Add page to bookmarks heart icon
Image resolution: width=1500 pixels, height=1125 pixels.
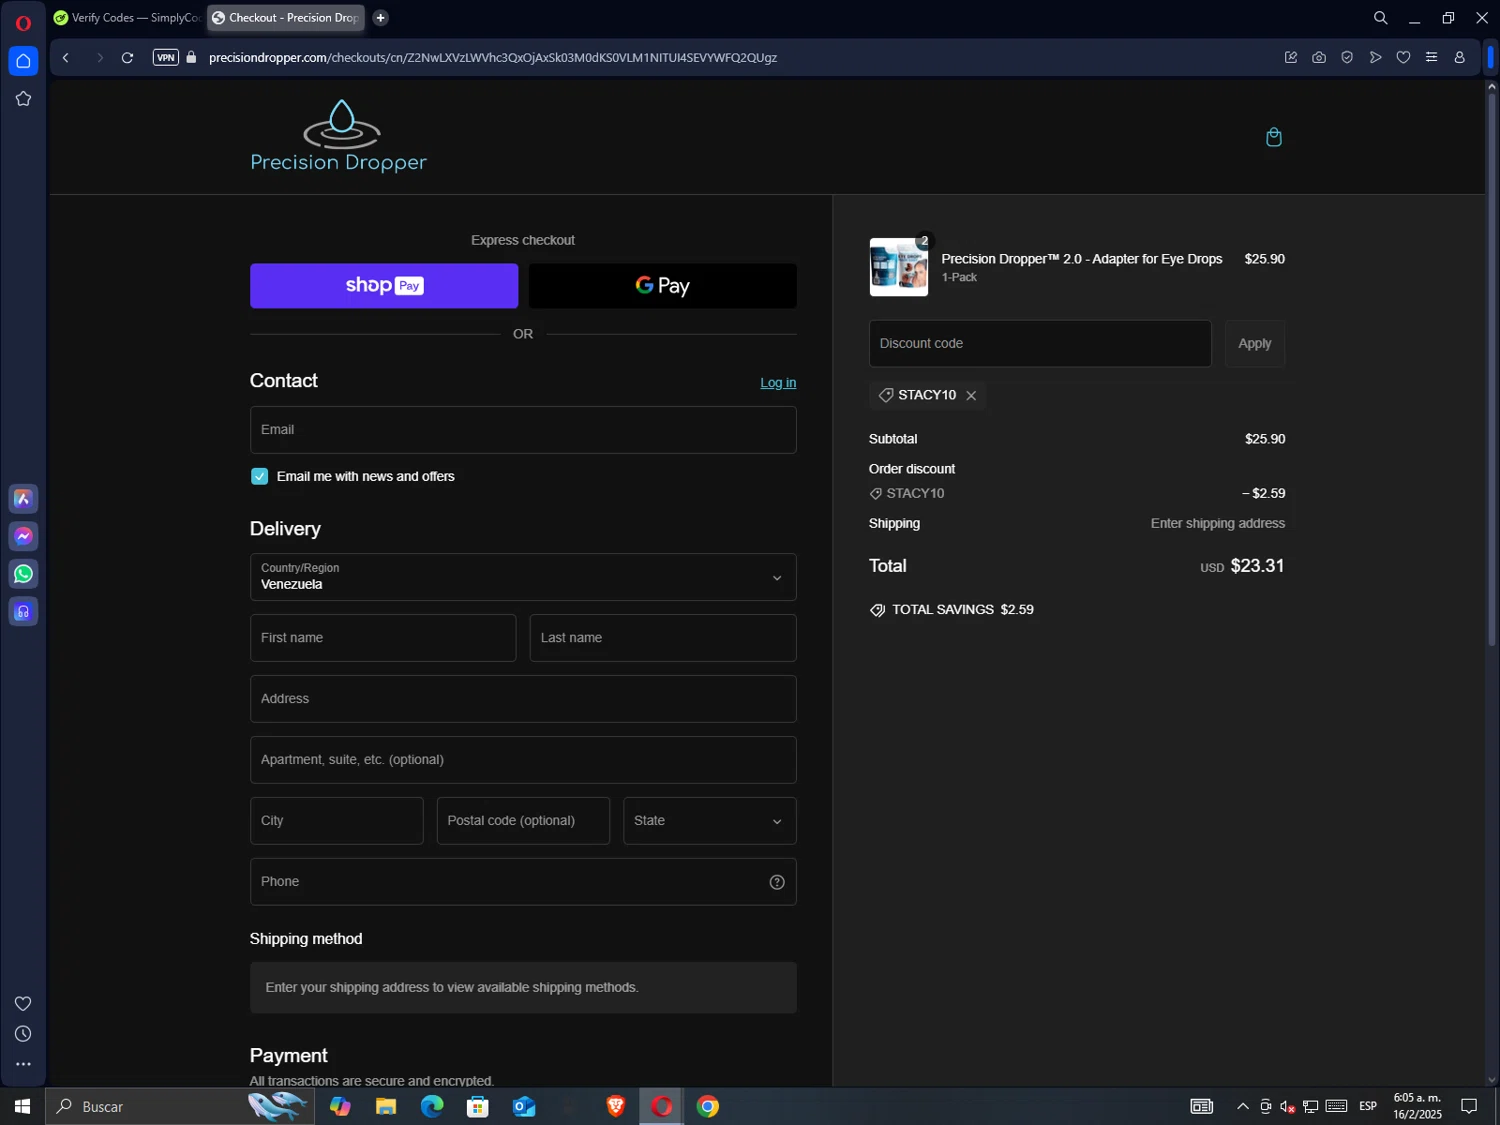[1403, 58]
